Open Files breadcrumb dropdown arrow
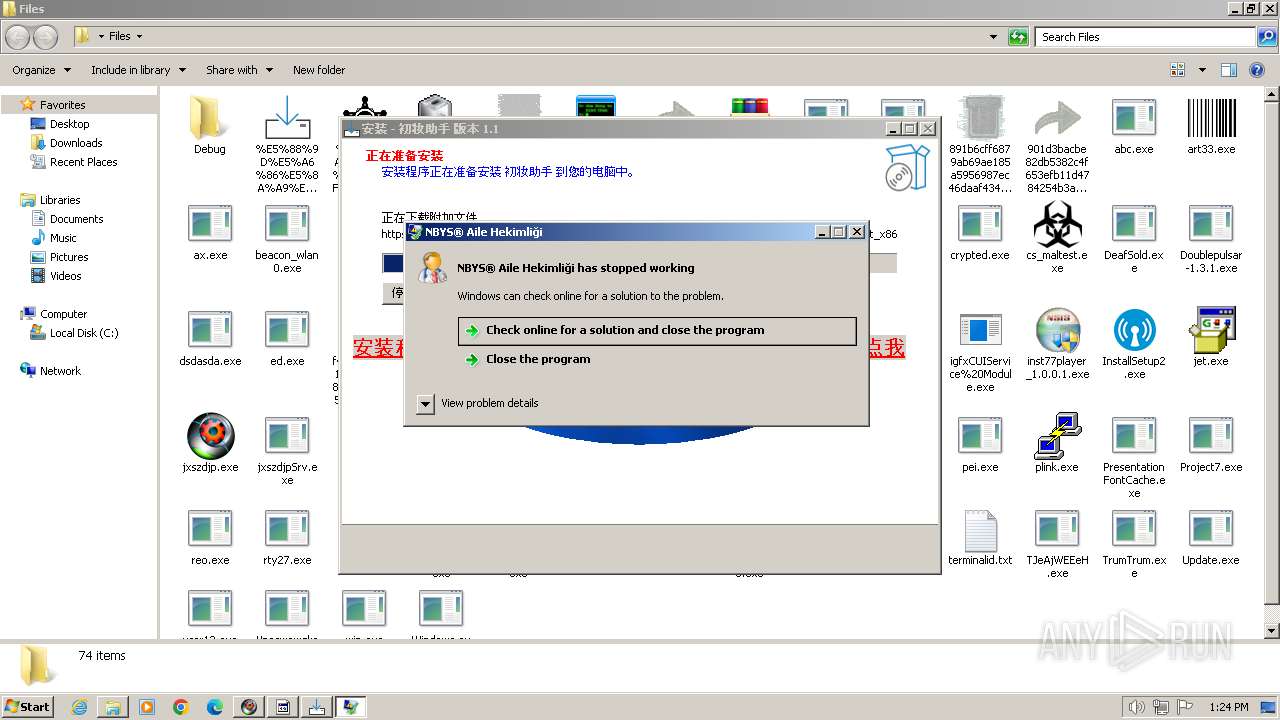The width and height of the screenshot is (1280, 720). 139,36
